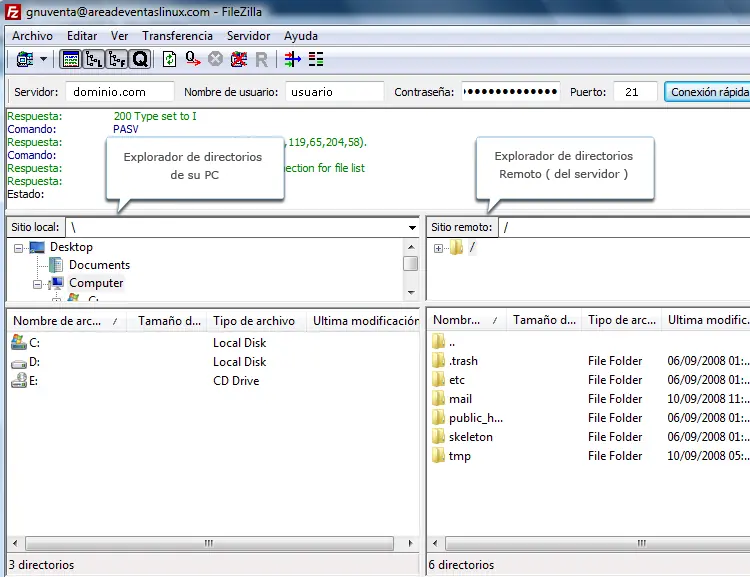Toggle the transfer queue display
The width and height of the screenshot is (750, 577).
click(140, 59)
